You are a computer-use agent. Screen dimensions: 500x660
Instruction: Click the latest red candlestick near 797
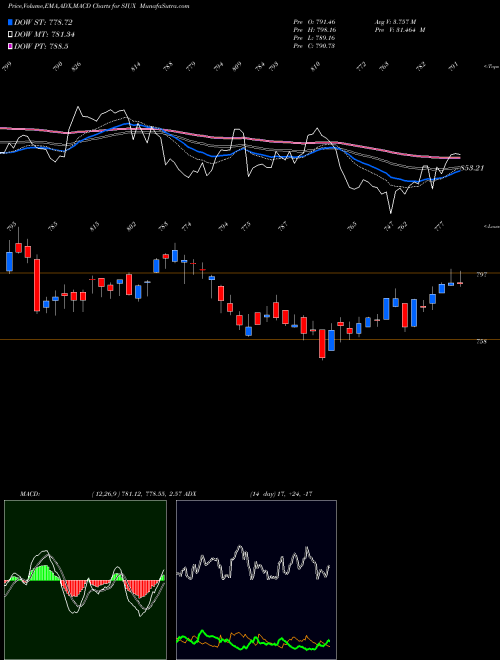tap(460, 283)
